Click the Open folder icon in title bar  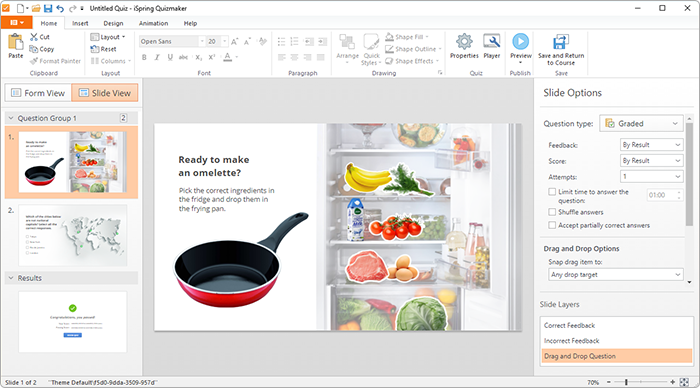36,8
